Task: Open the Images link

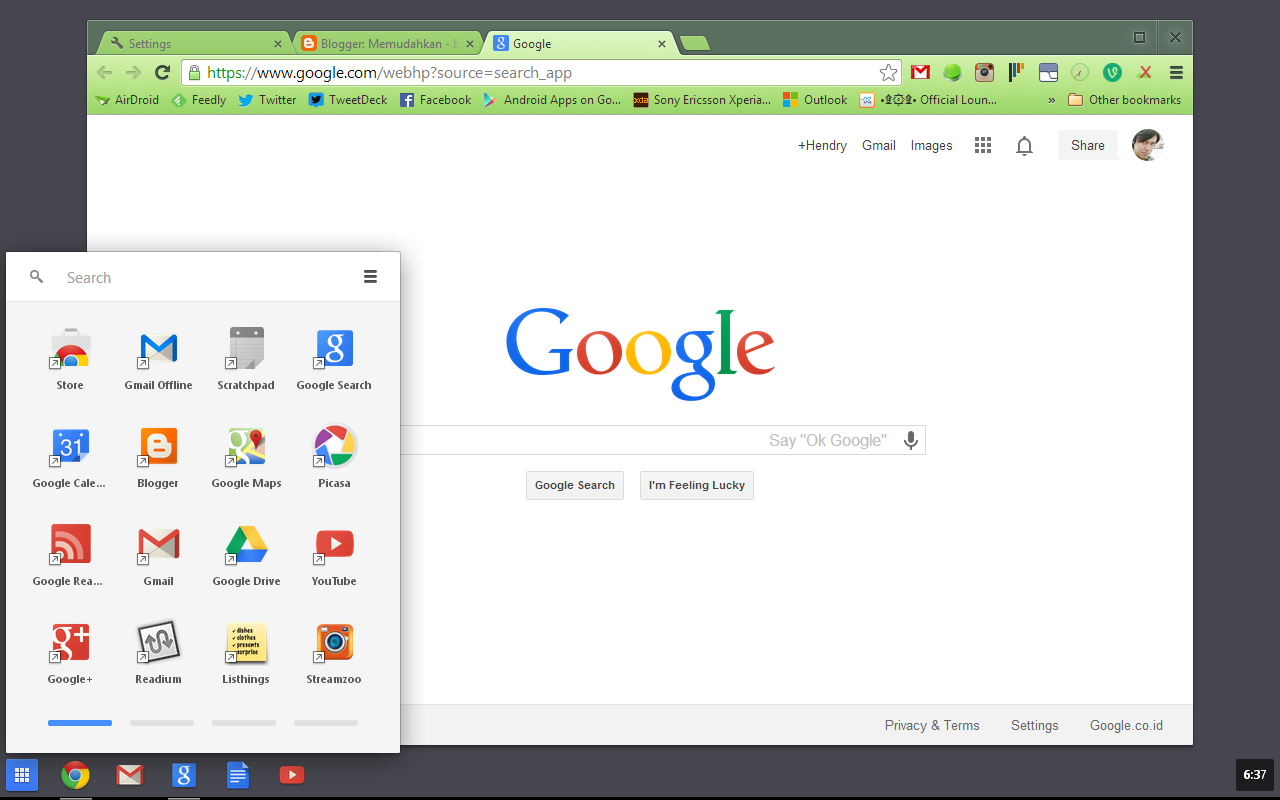Action: (931, 145)
